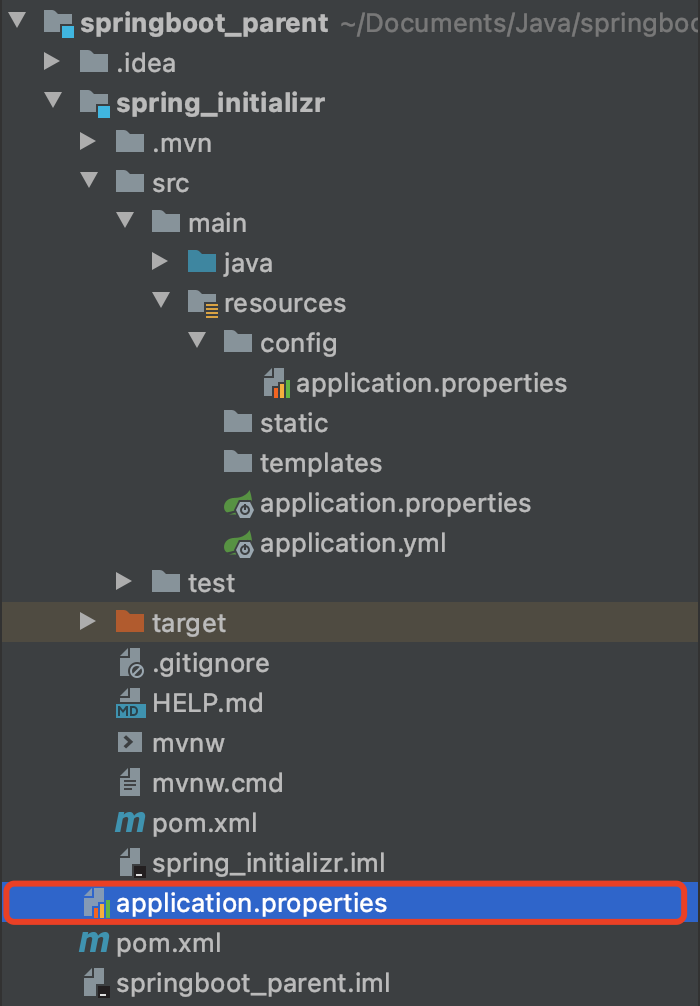Expand the java folder arrow
This screenshot has height=1006, width=700.
pos(160,261)
